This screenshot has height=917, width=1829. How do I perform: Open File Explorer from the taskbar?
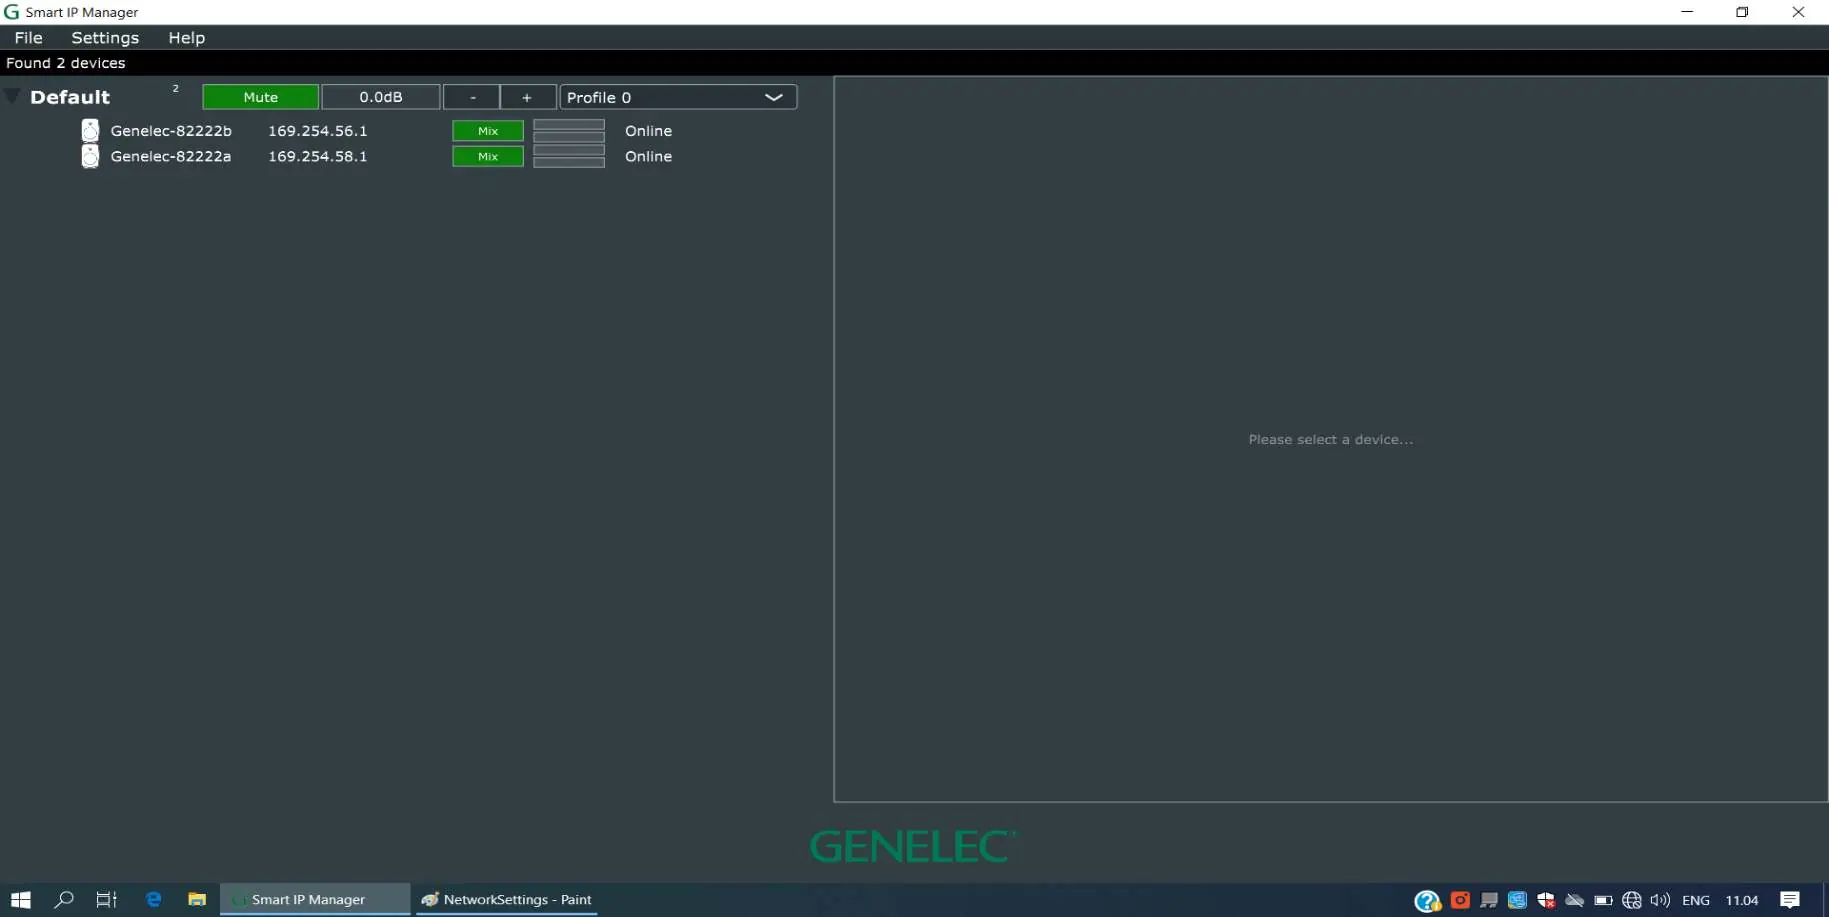coord(197,900)
